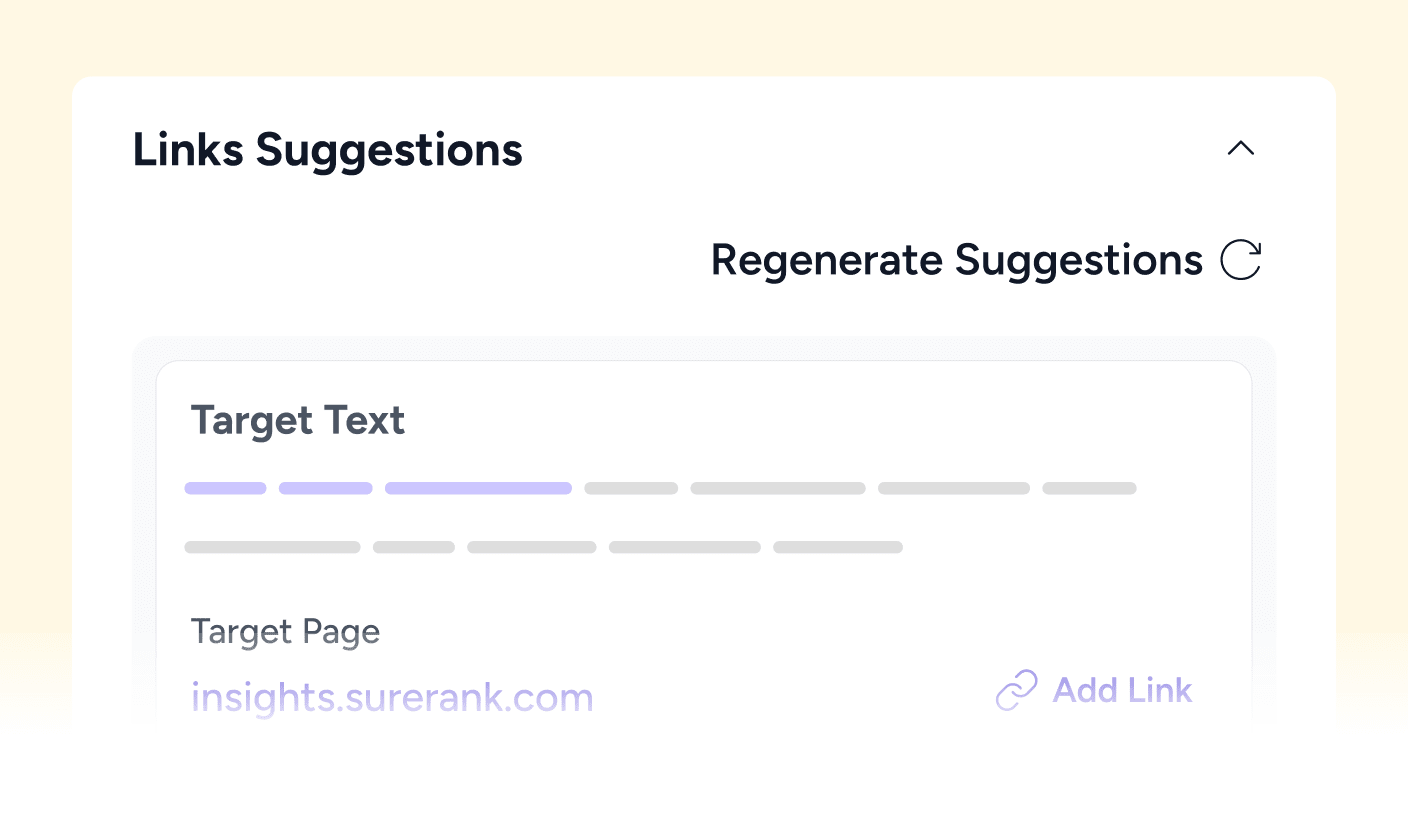1408x828 pixels.
Task: Select the Target Page label
Action: pyautogui.click(x=285, y=631)
